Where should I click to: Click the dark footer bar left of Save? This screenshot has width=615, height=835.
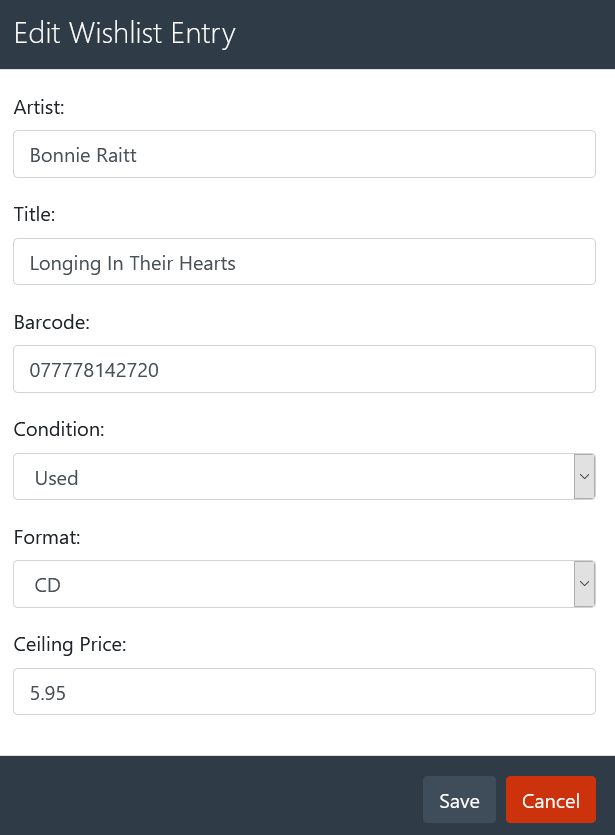pyautogui.click(x=200, y=797)
